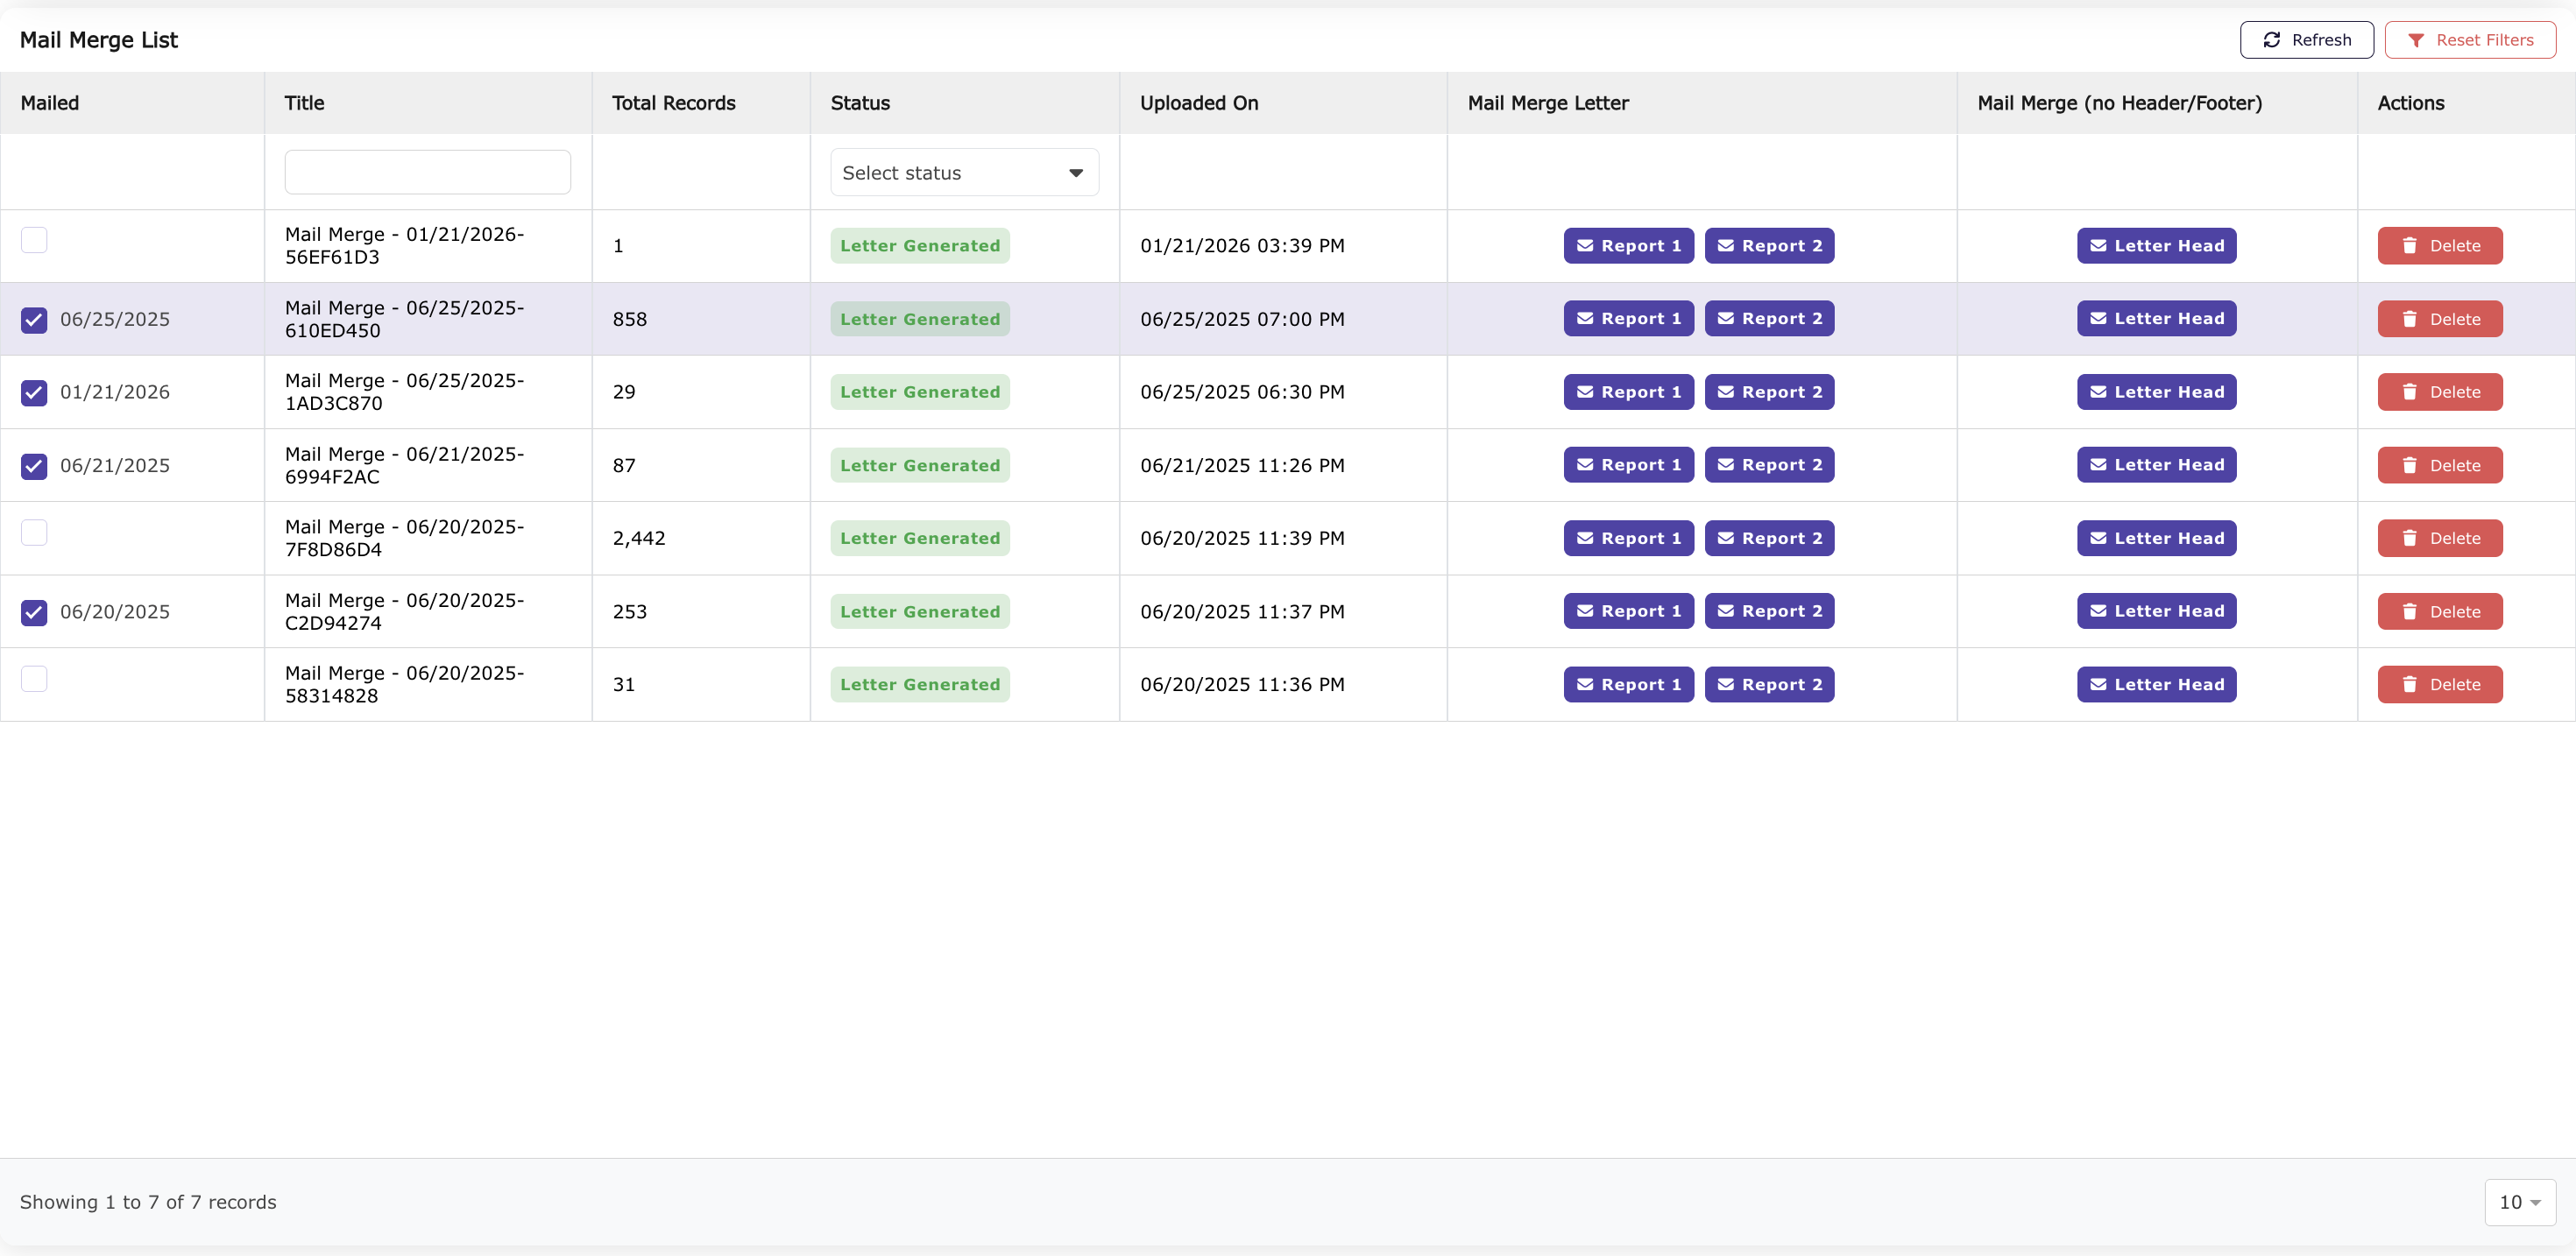Click Letter Head for Mail Merge 58314828

tap(2156, 684)
